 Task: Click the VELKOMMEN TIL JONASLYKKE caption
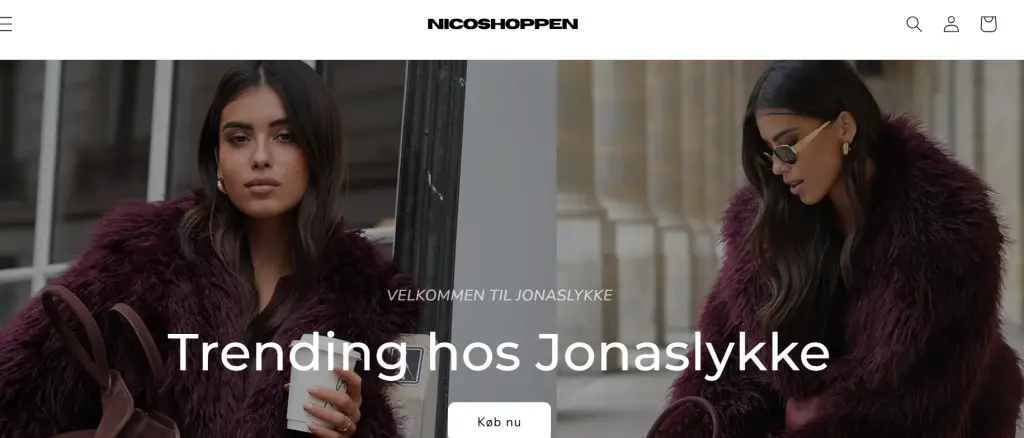(x=499, y=296)
